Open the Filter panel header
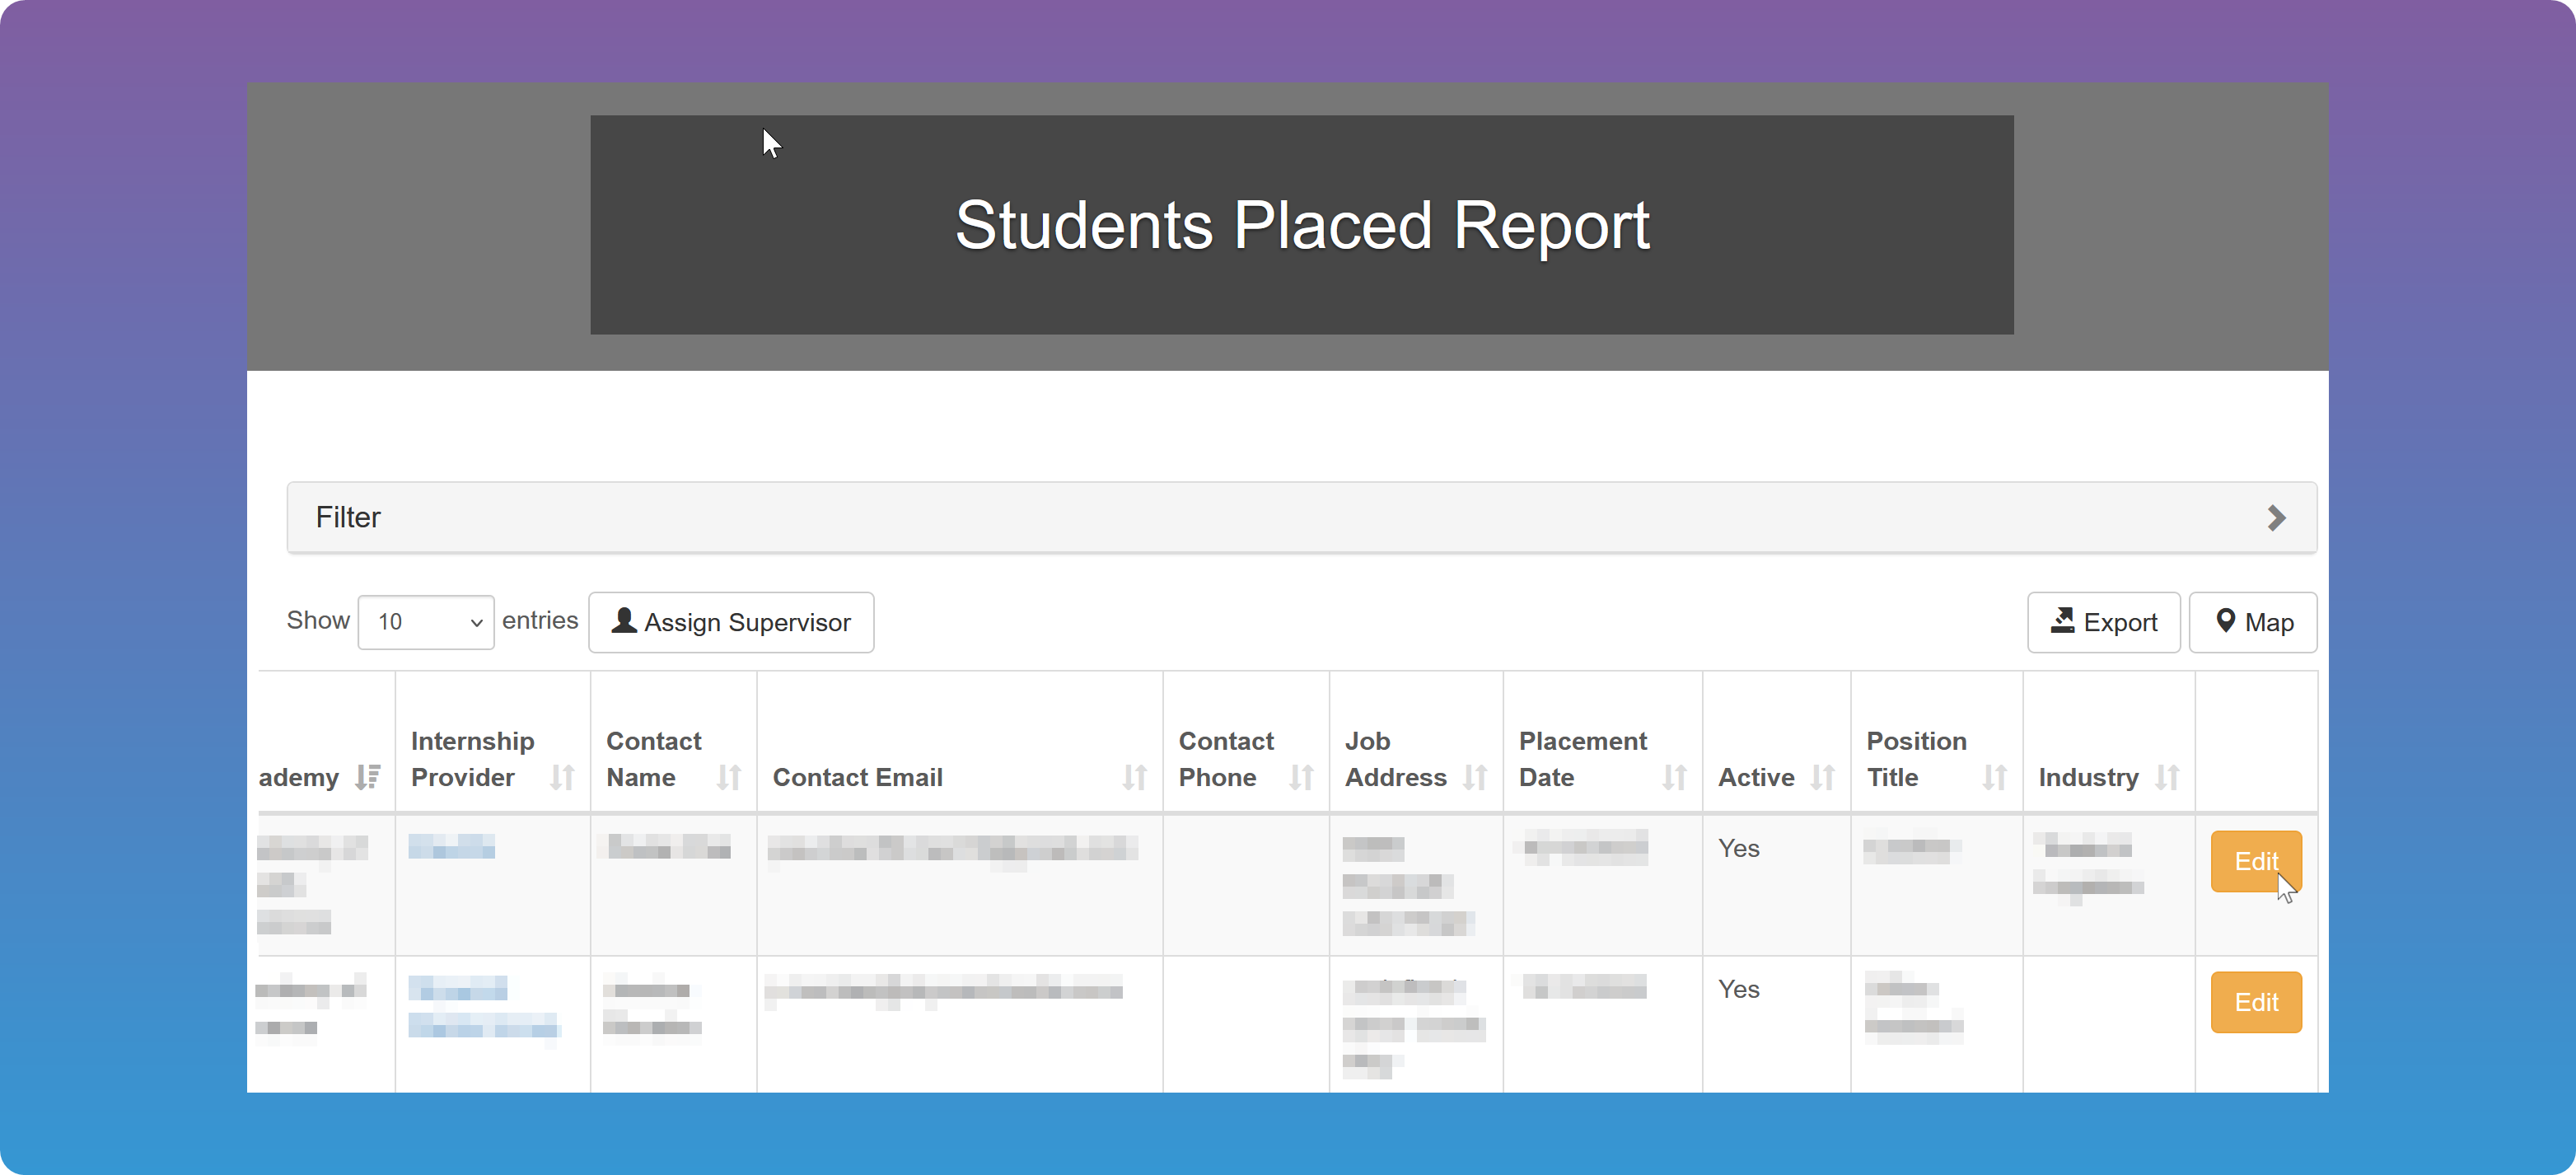Screen dimensions: 2576x1175 1301,518
